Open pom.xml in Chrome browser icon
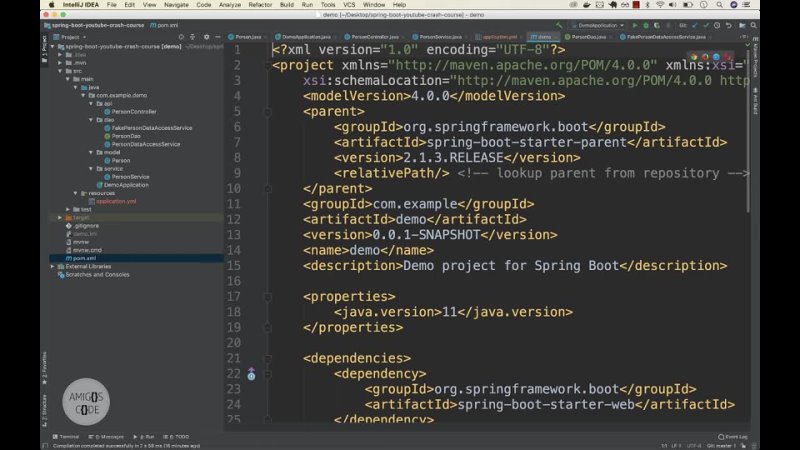The width and height of the screenshot is (800, 450). coord(694,57)
